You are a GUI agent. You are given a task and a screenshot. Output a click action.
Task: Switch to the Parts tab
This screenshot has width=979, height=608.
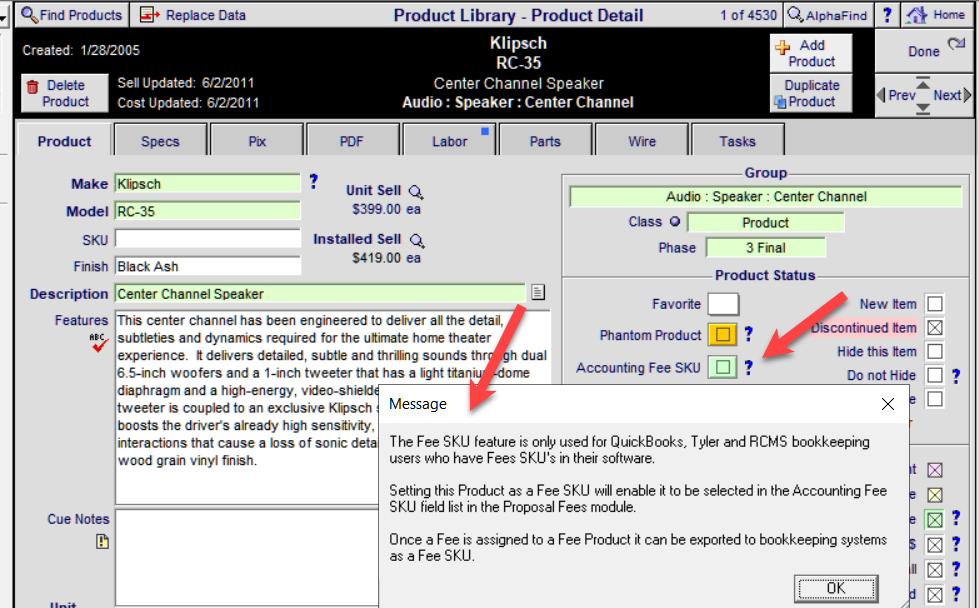click(x=545, y=140)
